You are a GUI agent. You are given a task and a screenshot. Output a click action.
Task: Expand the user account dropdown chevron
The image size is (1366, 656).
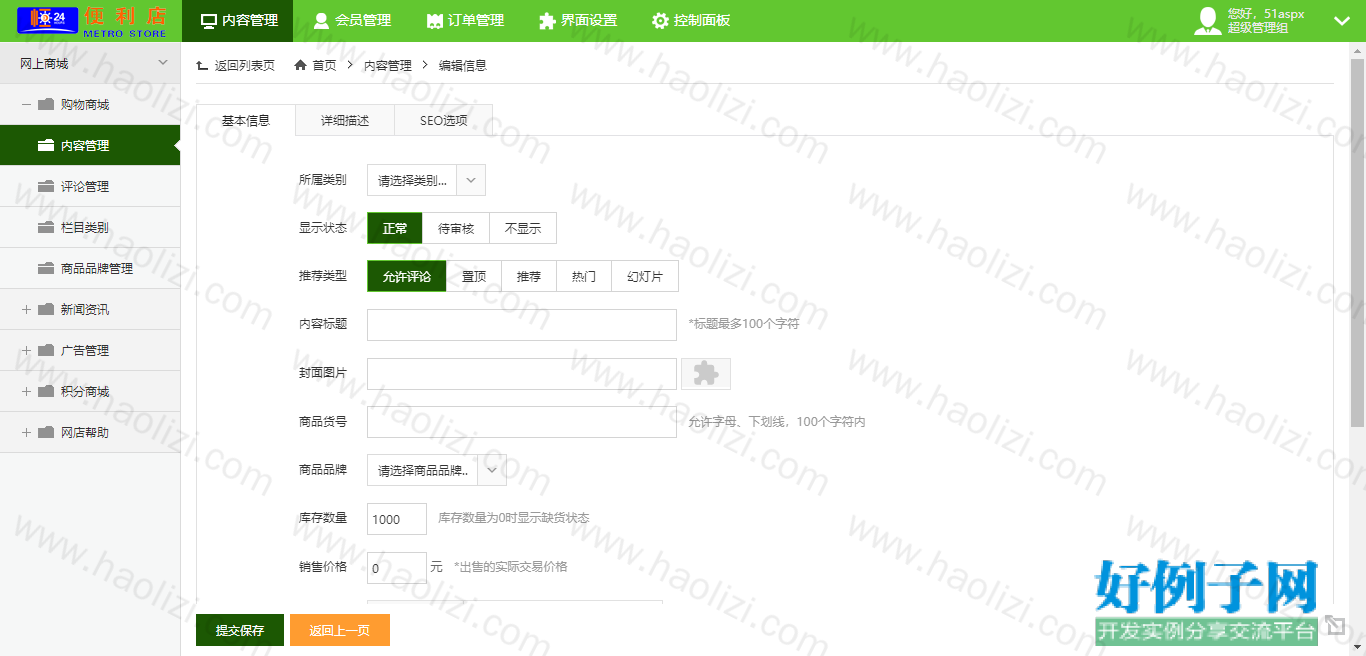click(x=1342, y=21)
